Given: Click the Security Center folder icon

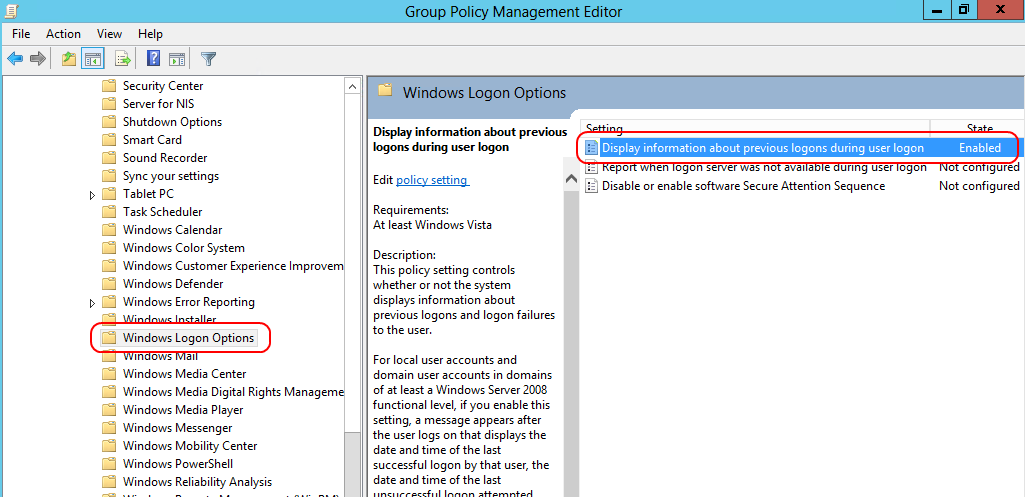Looking at the screenshot, I should [109, 86].
